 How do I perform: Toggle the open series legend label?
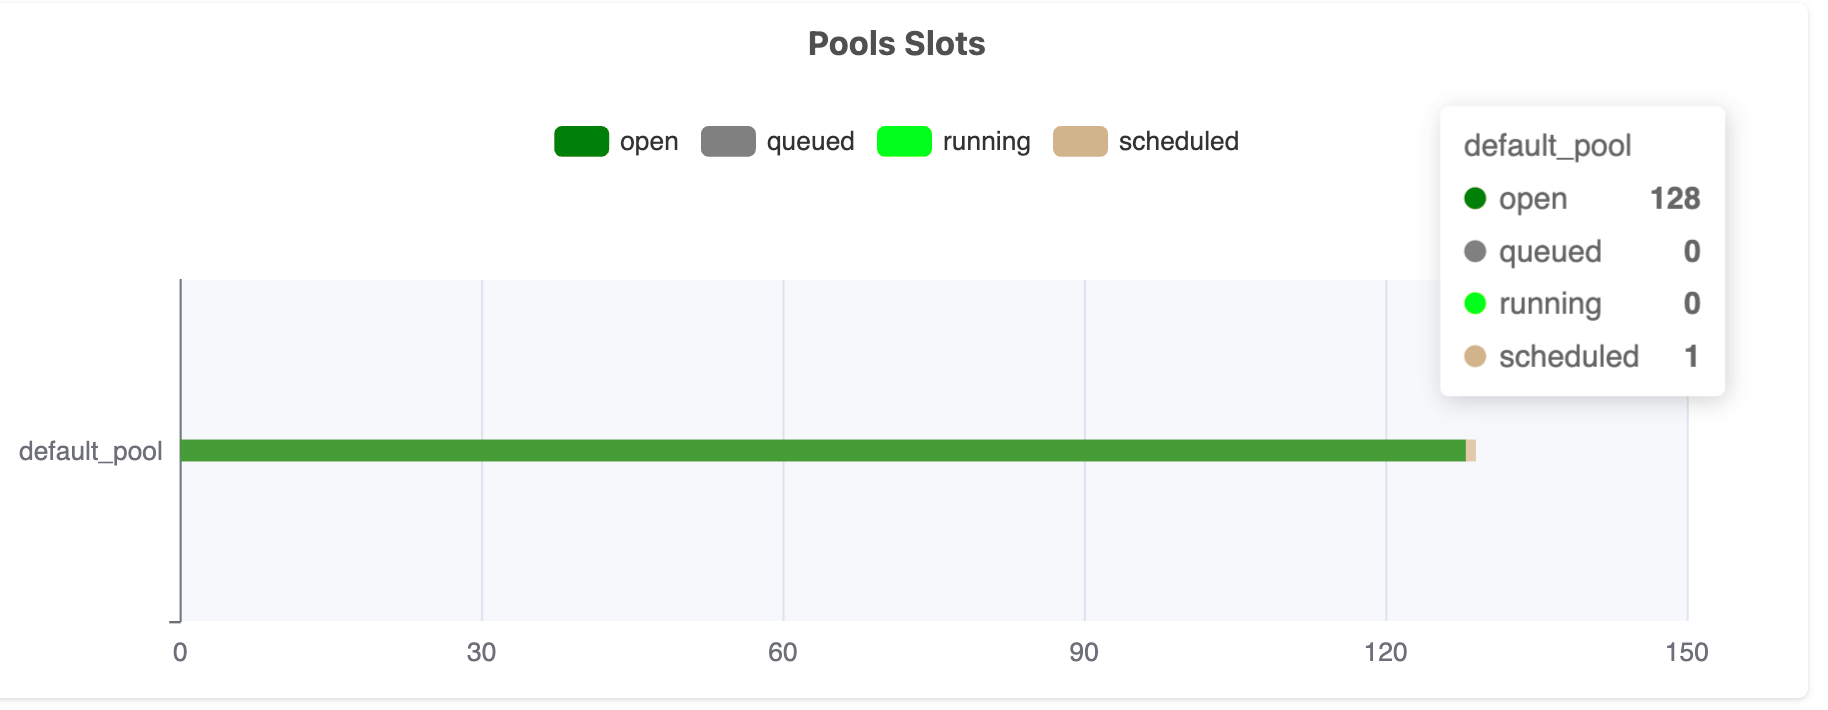click(648, 142)
